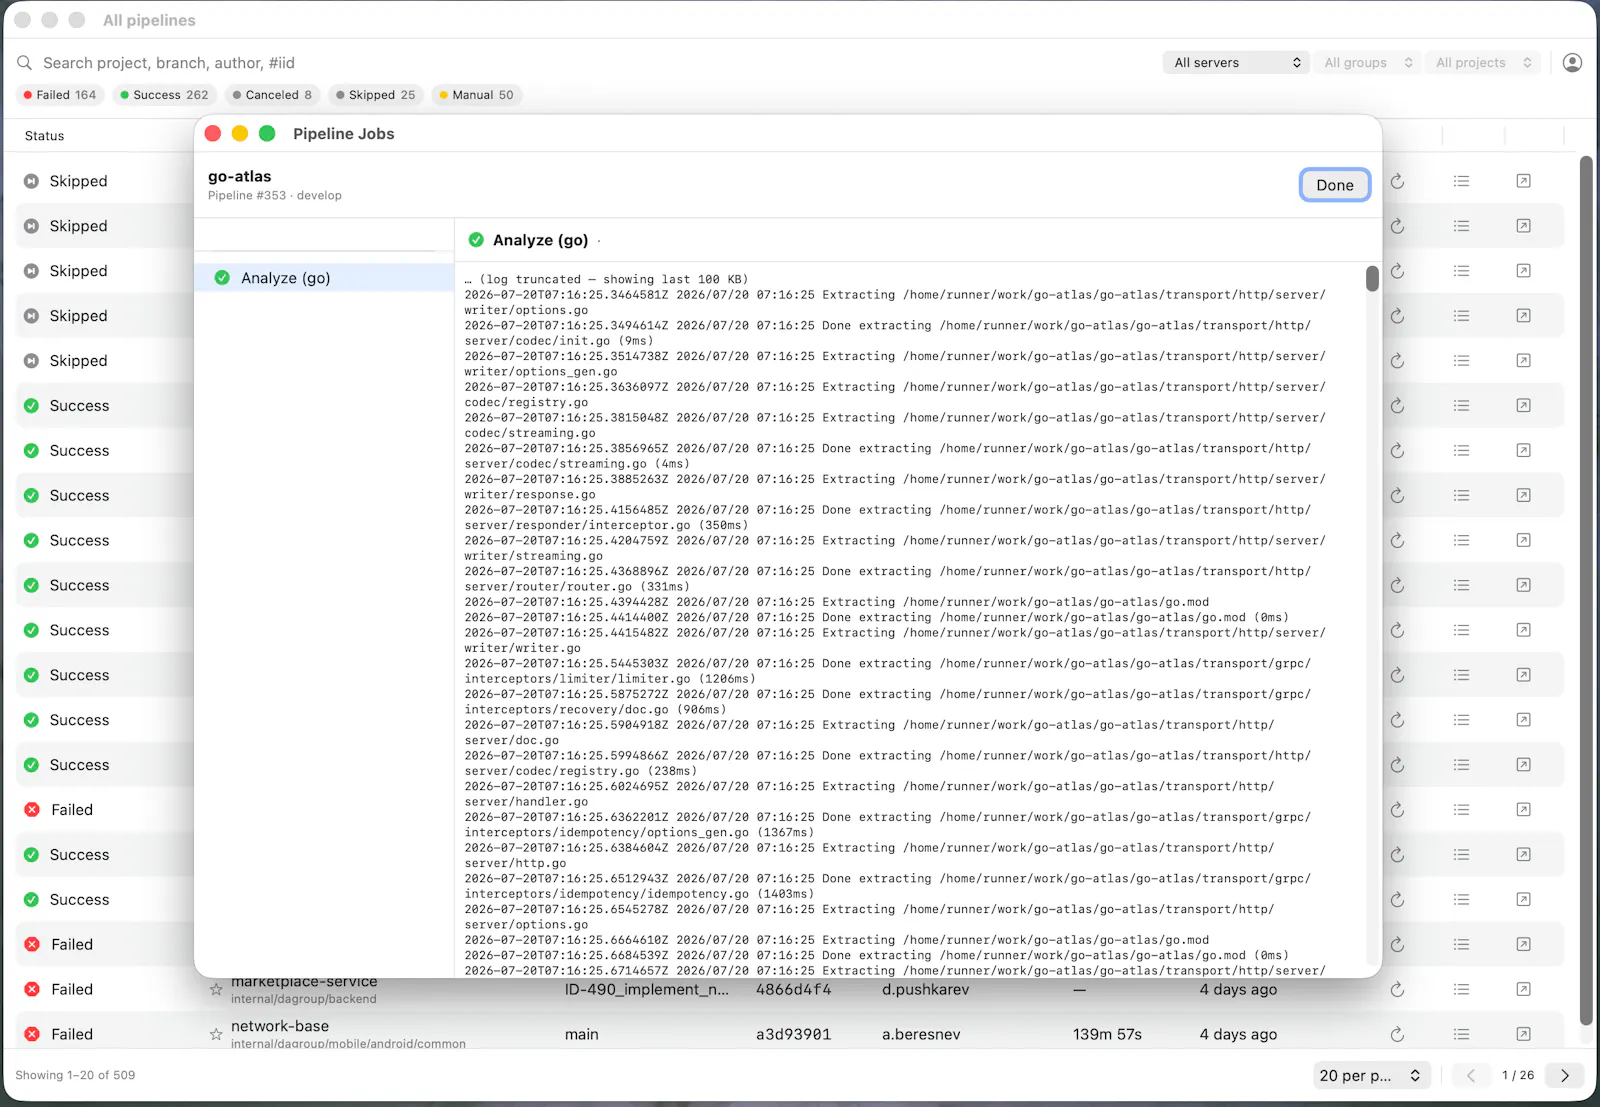
Task: Click the "log truncated" notice line
Action: (x=606, y=279)
